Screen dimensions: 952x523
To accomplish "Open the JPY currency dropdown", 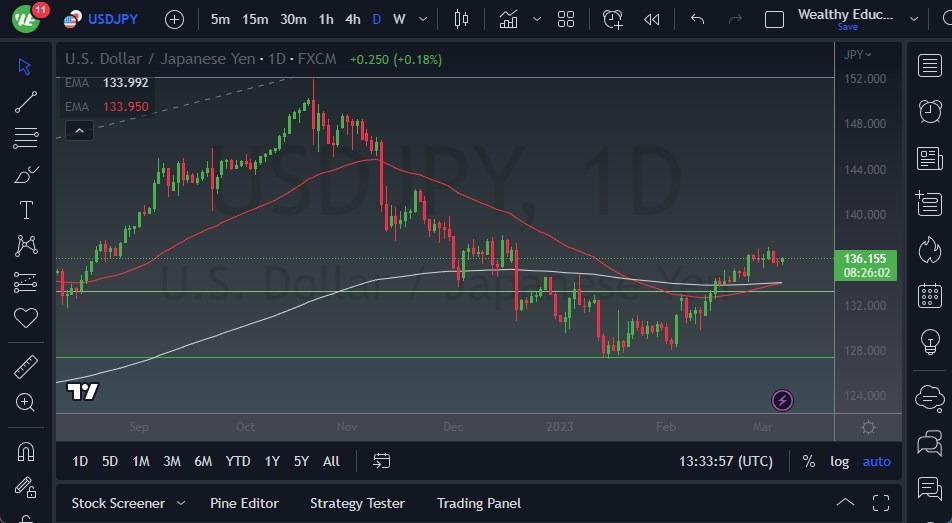I will click(857, 54).
